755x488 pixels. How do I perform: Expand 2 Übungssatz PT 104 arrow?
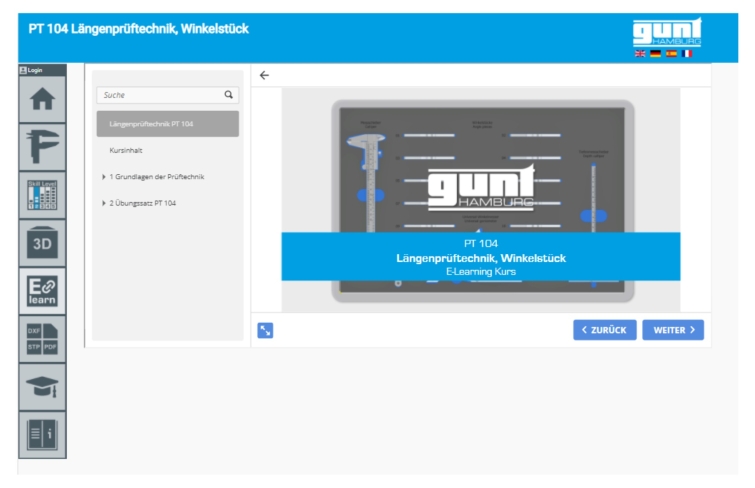tap(104, 203)
